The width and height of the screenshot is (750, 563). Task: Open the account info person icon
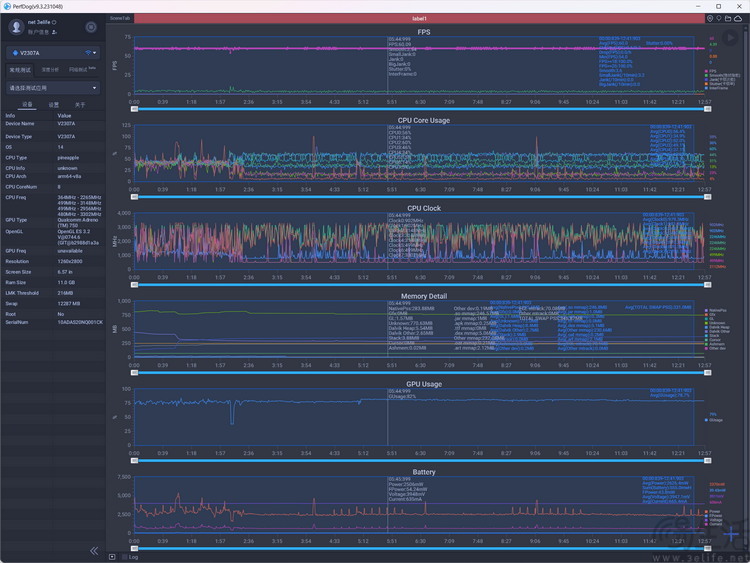coord(54,32)
